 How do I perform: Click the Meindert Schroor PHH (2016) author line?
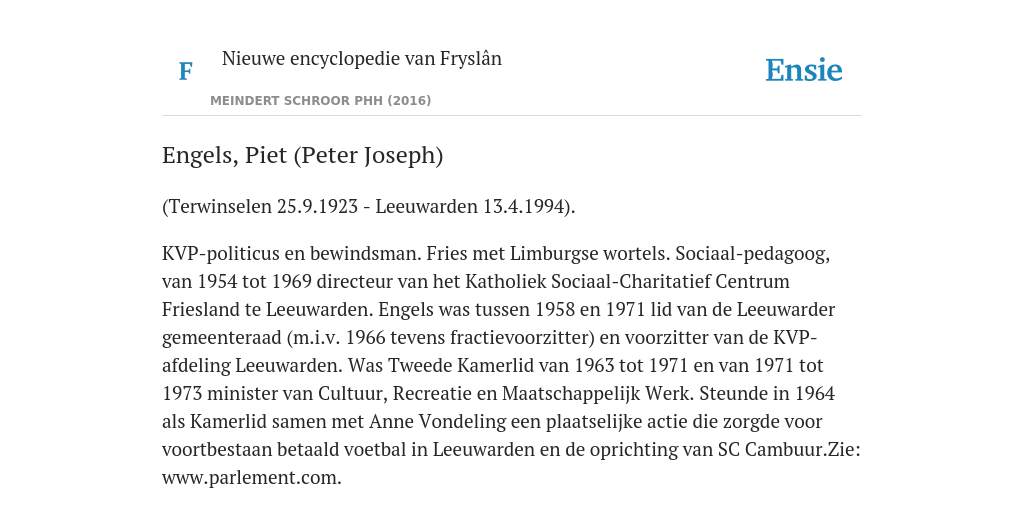pos(321,101)
